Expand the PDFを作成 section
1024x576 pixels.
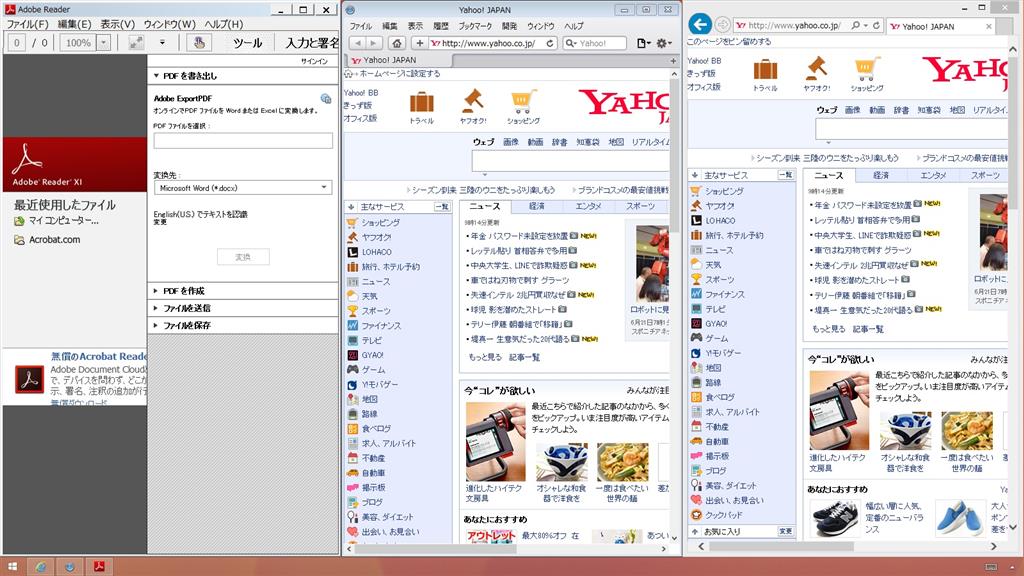155,291
